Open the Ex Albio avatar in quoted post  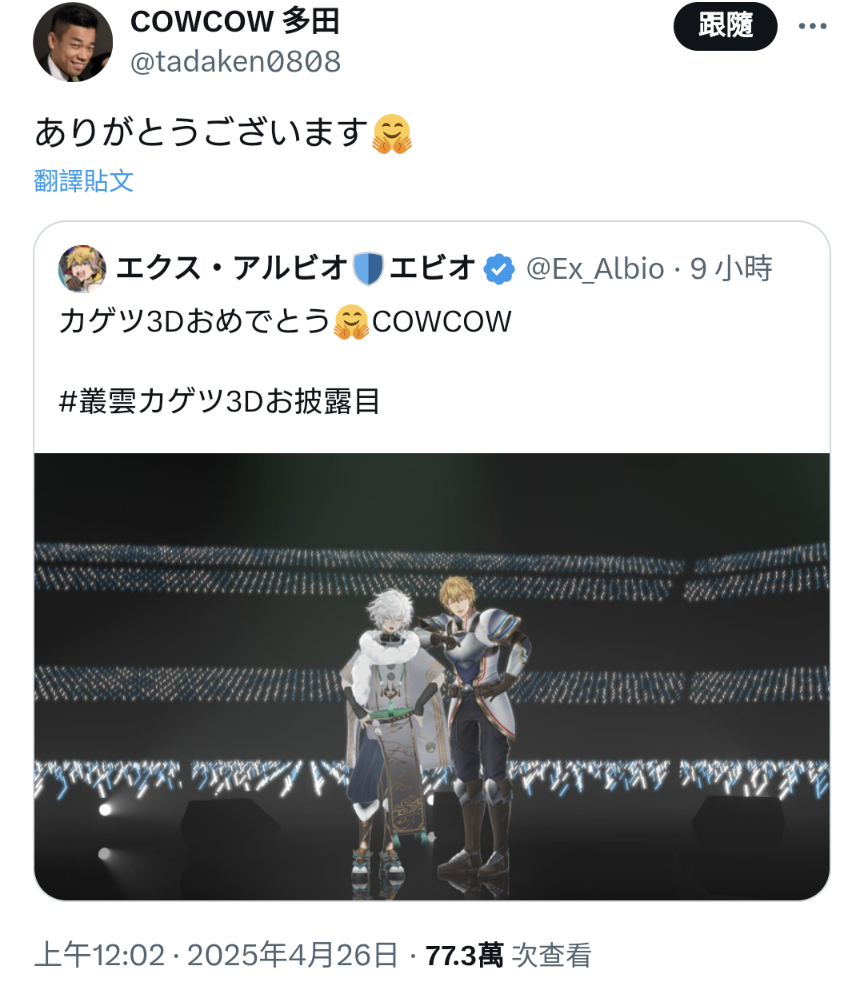click(82, 269)
